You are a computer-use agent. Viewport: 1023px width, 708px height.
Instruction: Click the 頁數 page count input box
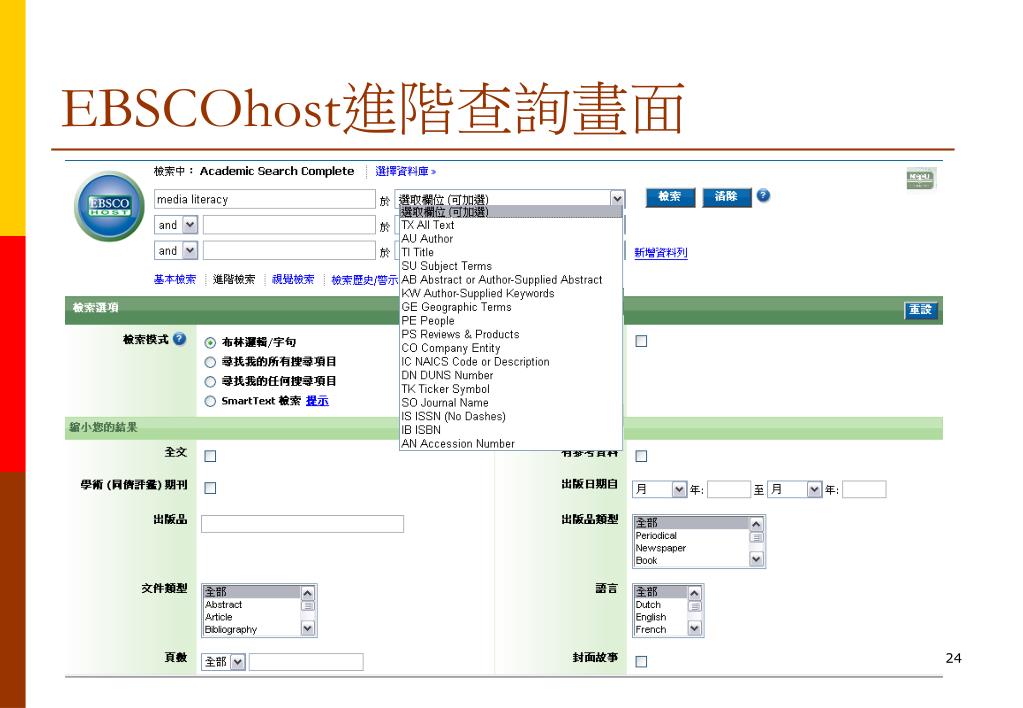pos(306,662)
